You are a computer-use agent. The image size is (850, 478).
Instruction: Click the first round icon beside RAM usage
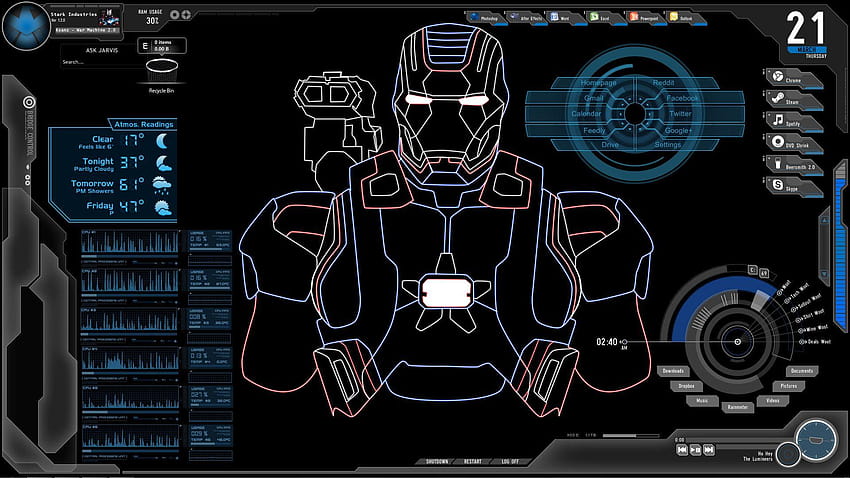point(175,15)
